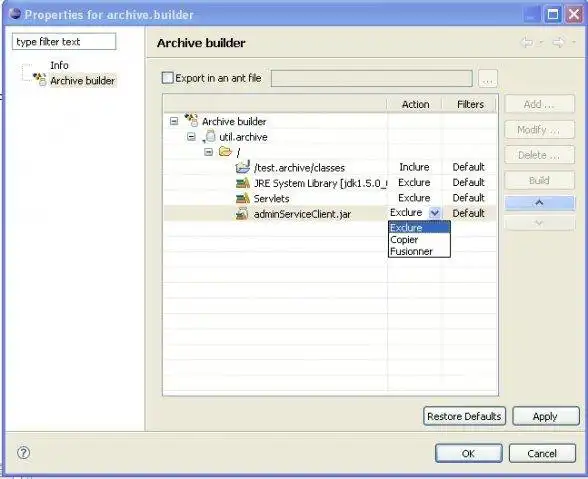This screenshot has width=588, height=479.
Task: Click Exclure action cell for Servlets
Action: pos(414,198)
